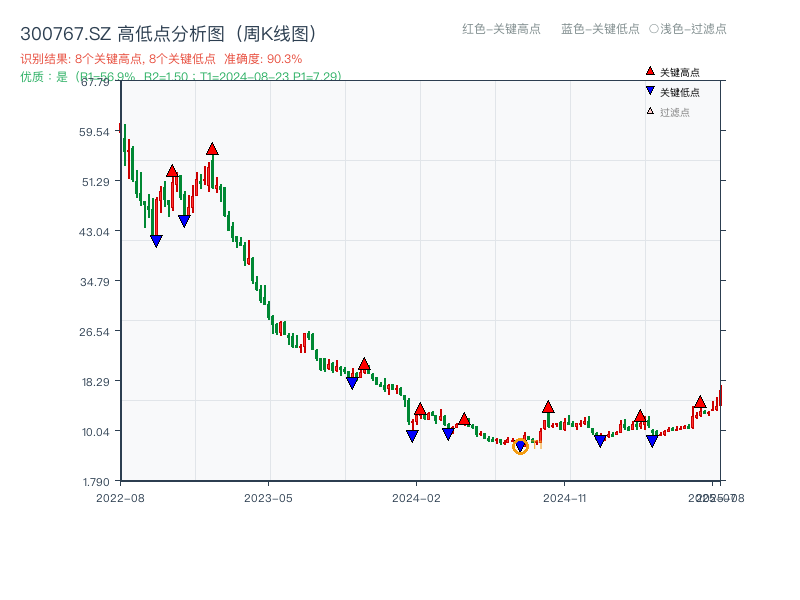Select red key-high triangle just before 2024-11

point(548,407)
